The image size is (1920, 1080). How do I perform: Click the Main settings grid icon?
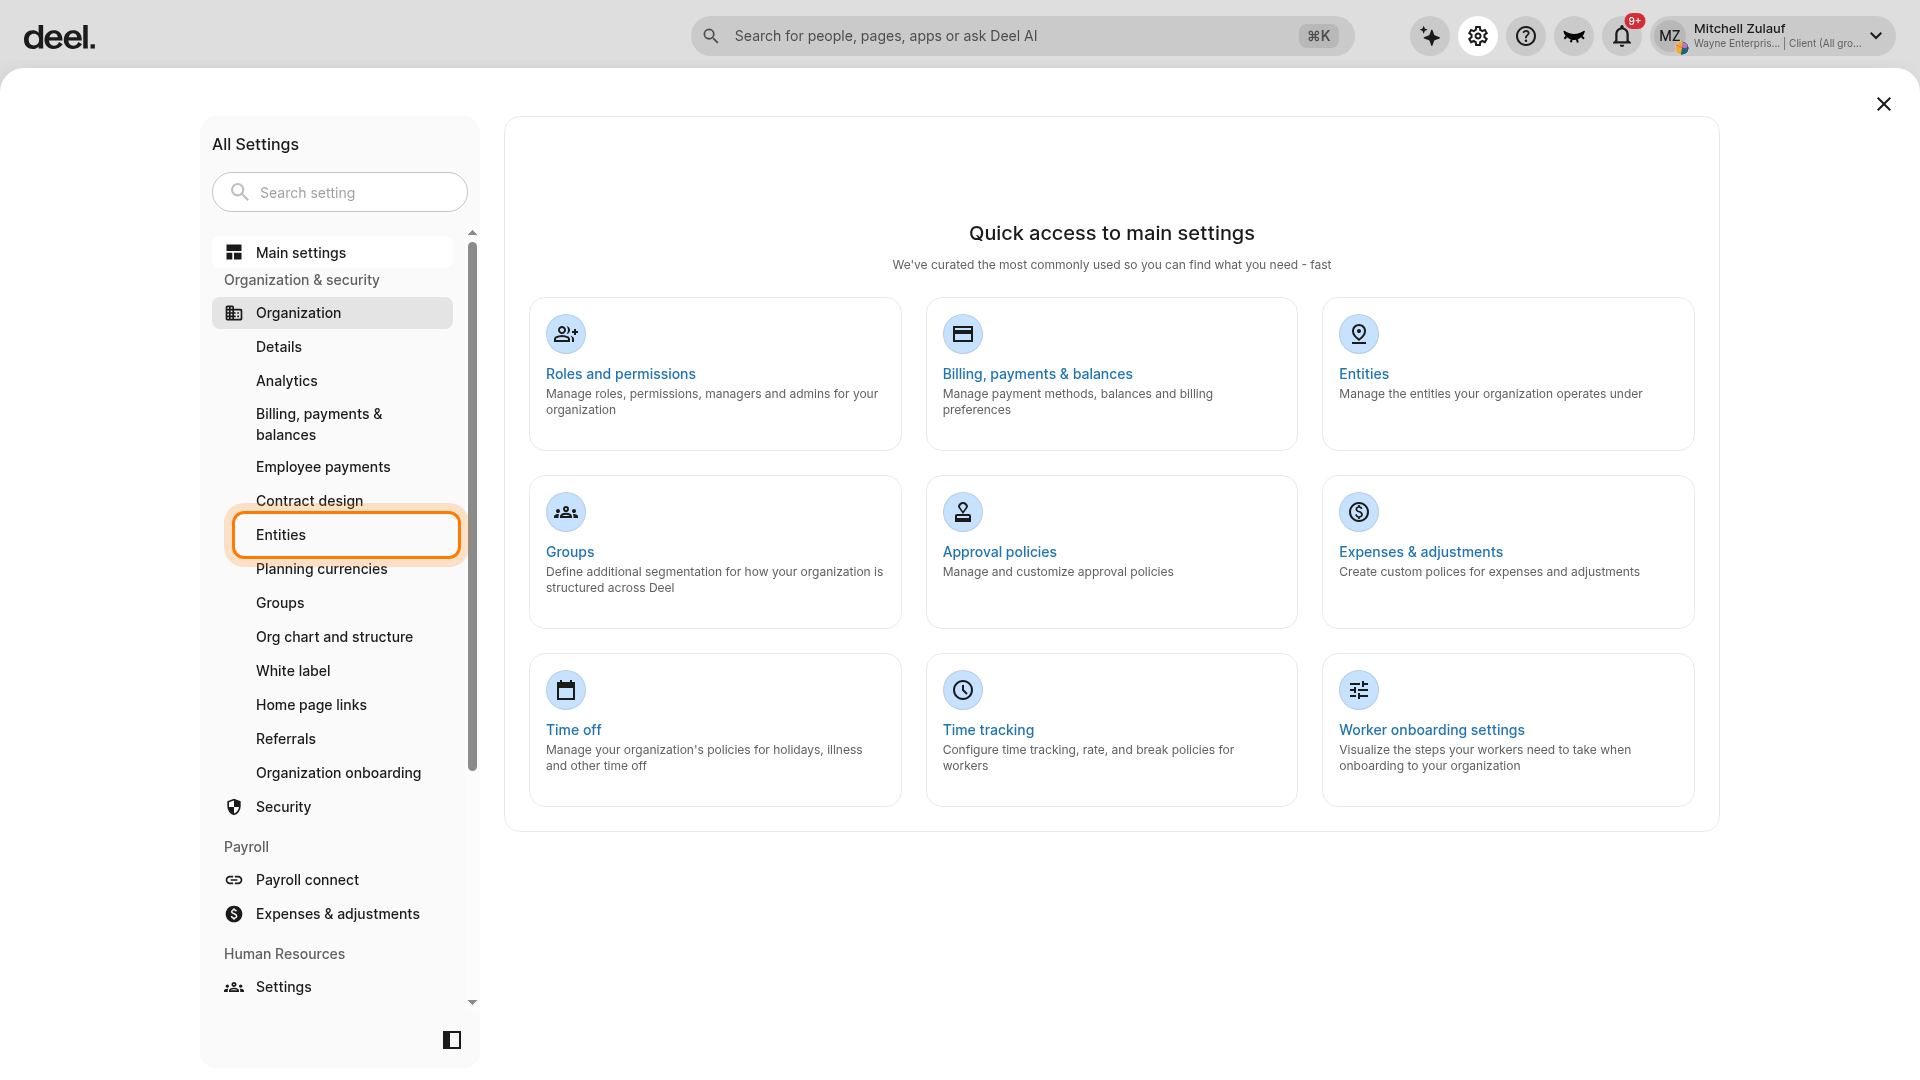click(x=234, y=252)
